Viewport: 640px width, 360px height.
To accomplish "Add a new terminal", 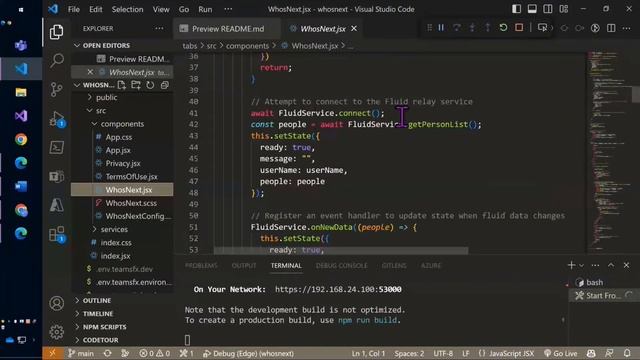I will [571, 265].
